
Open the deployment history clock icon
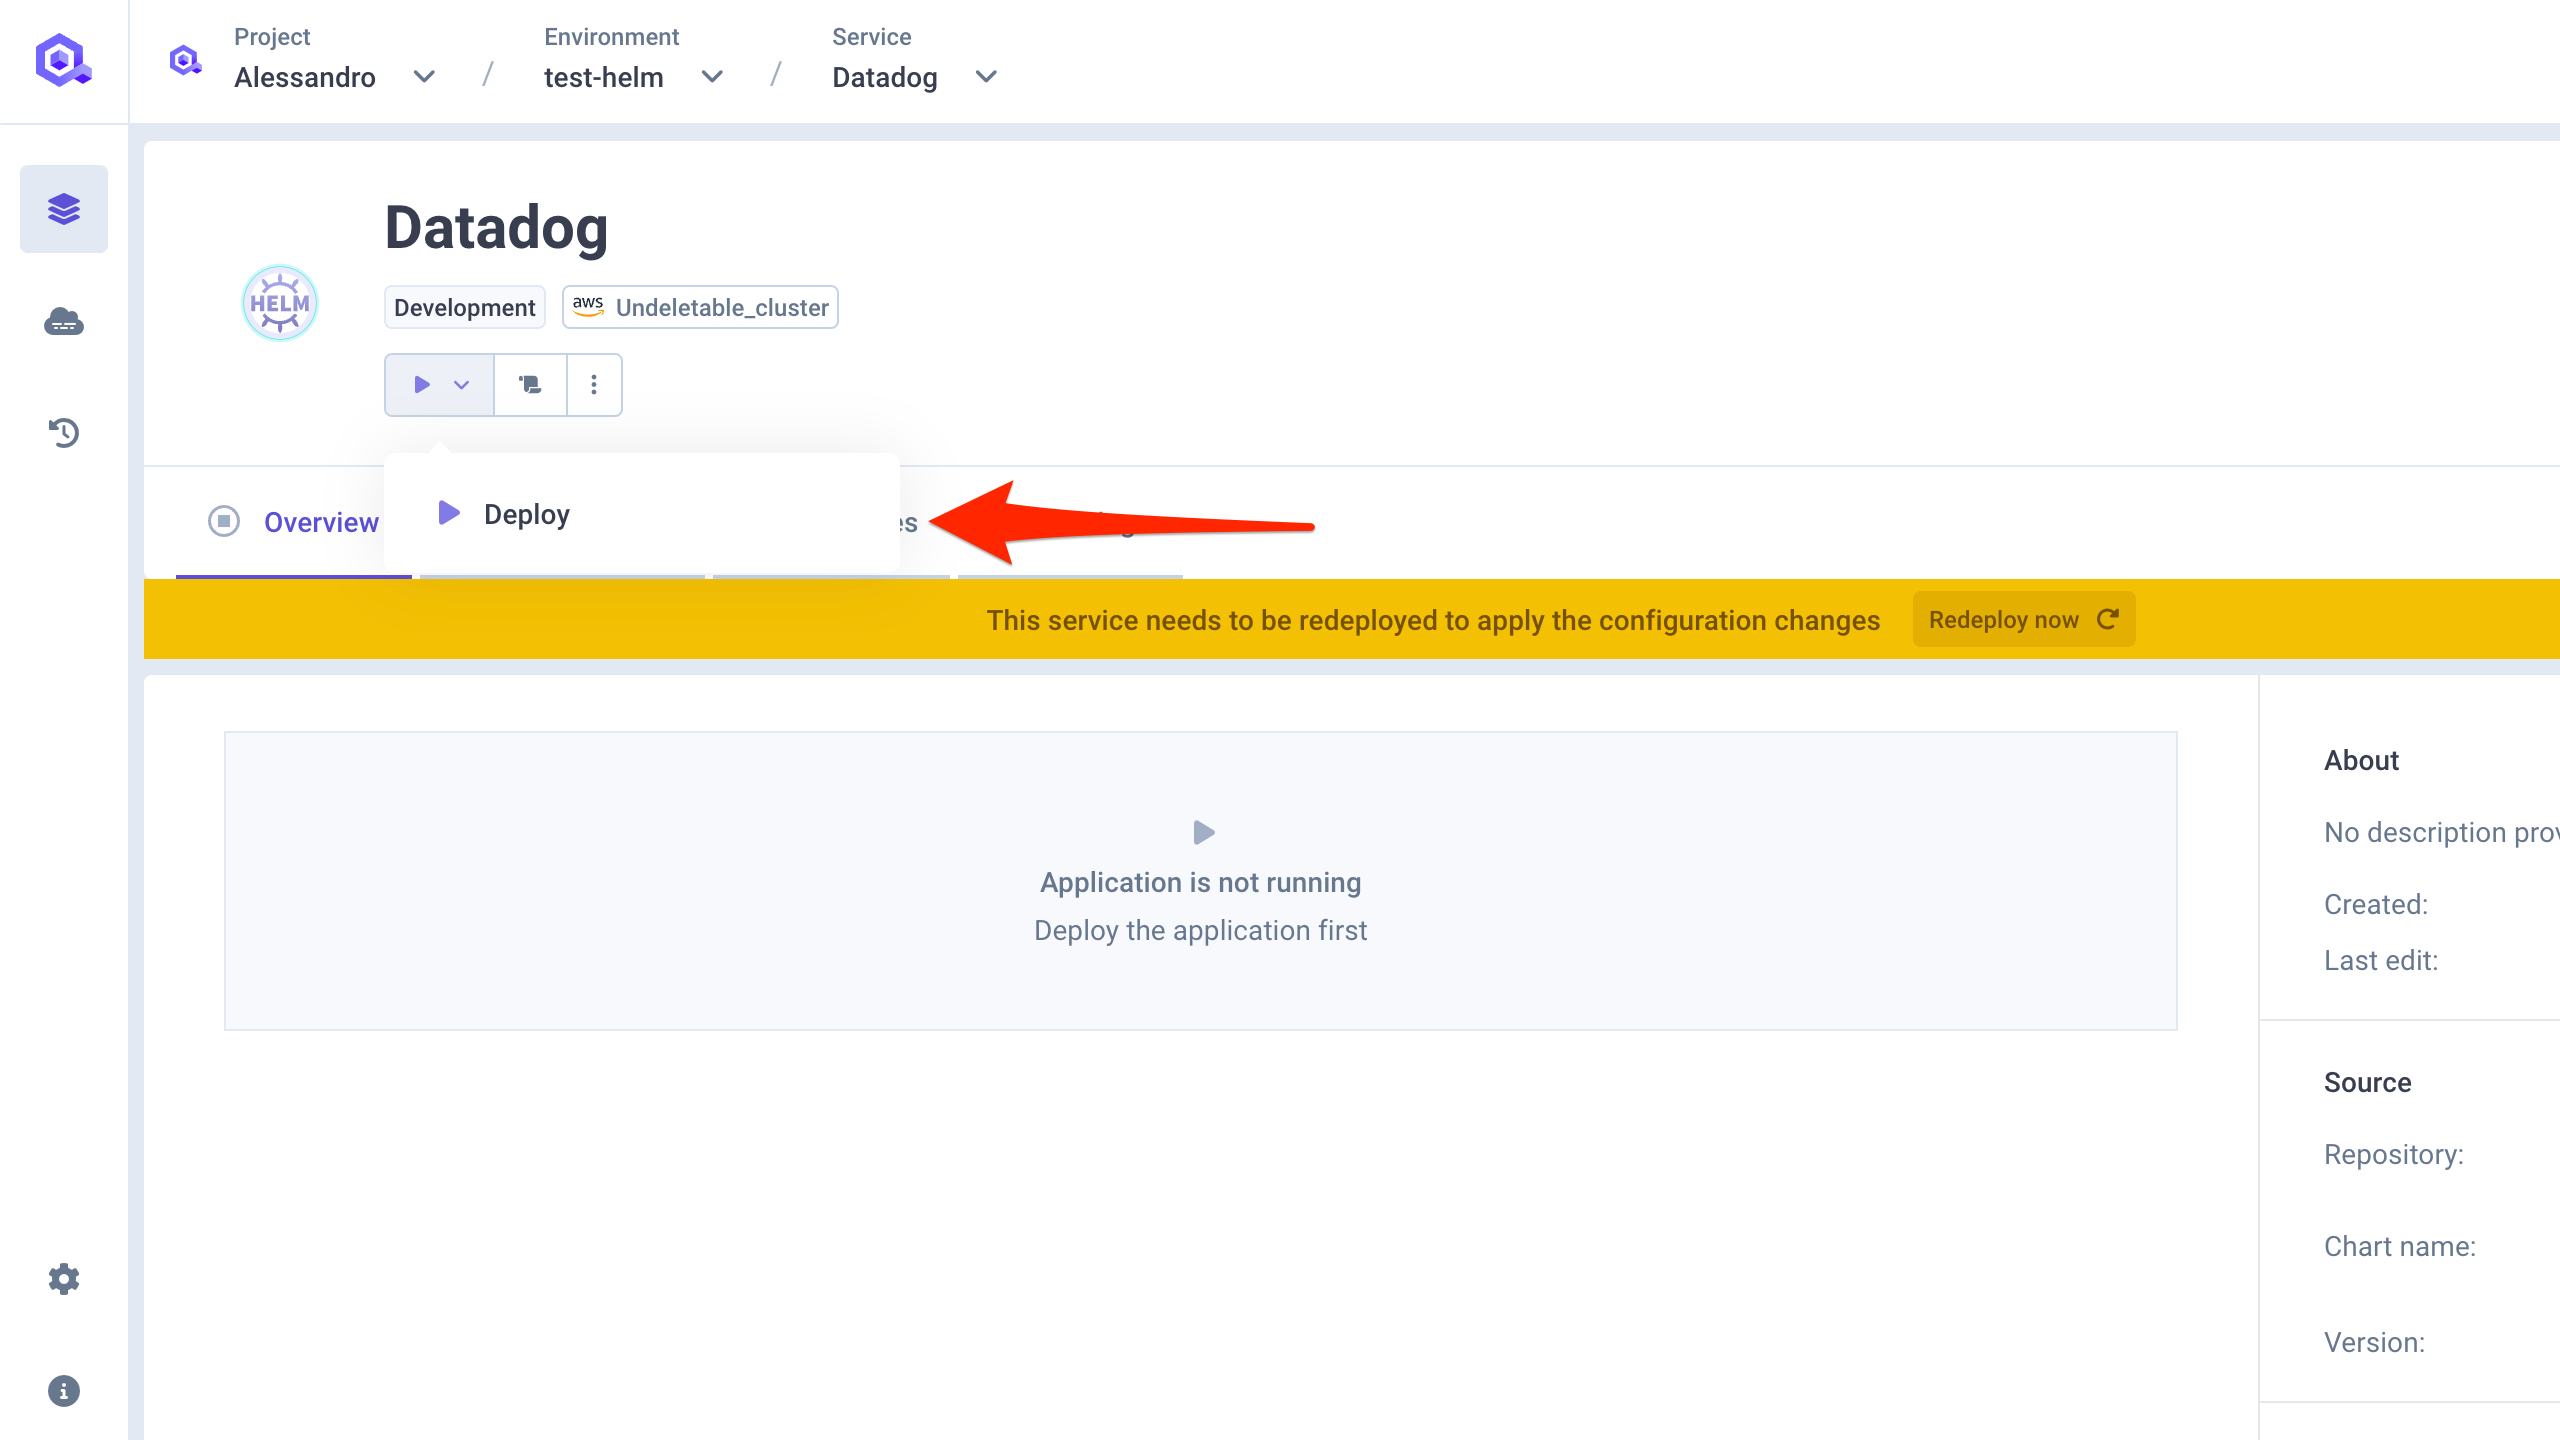64,433
